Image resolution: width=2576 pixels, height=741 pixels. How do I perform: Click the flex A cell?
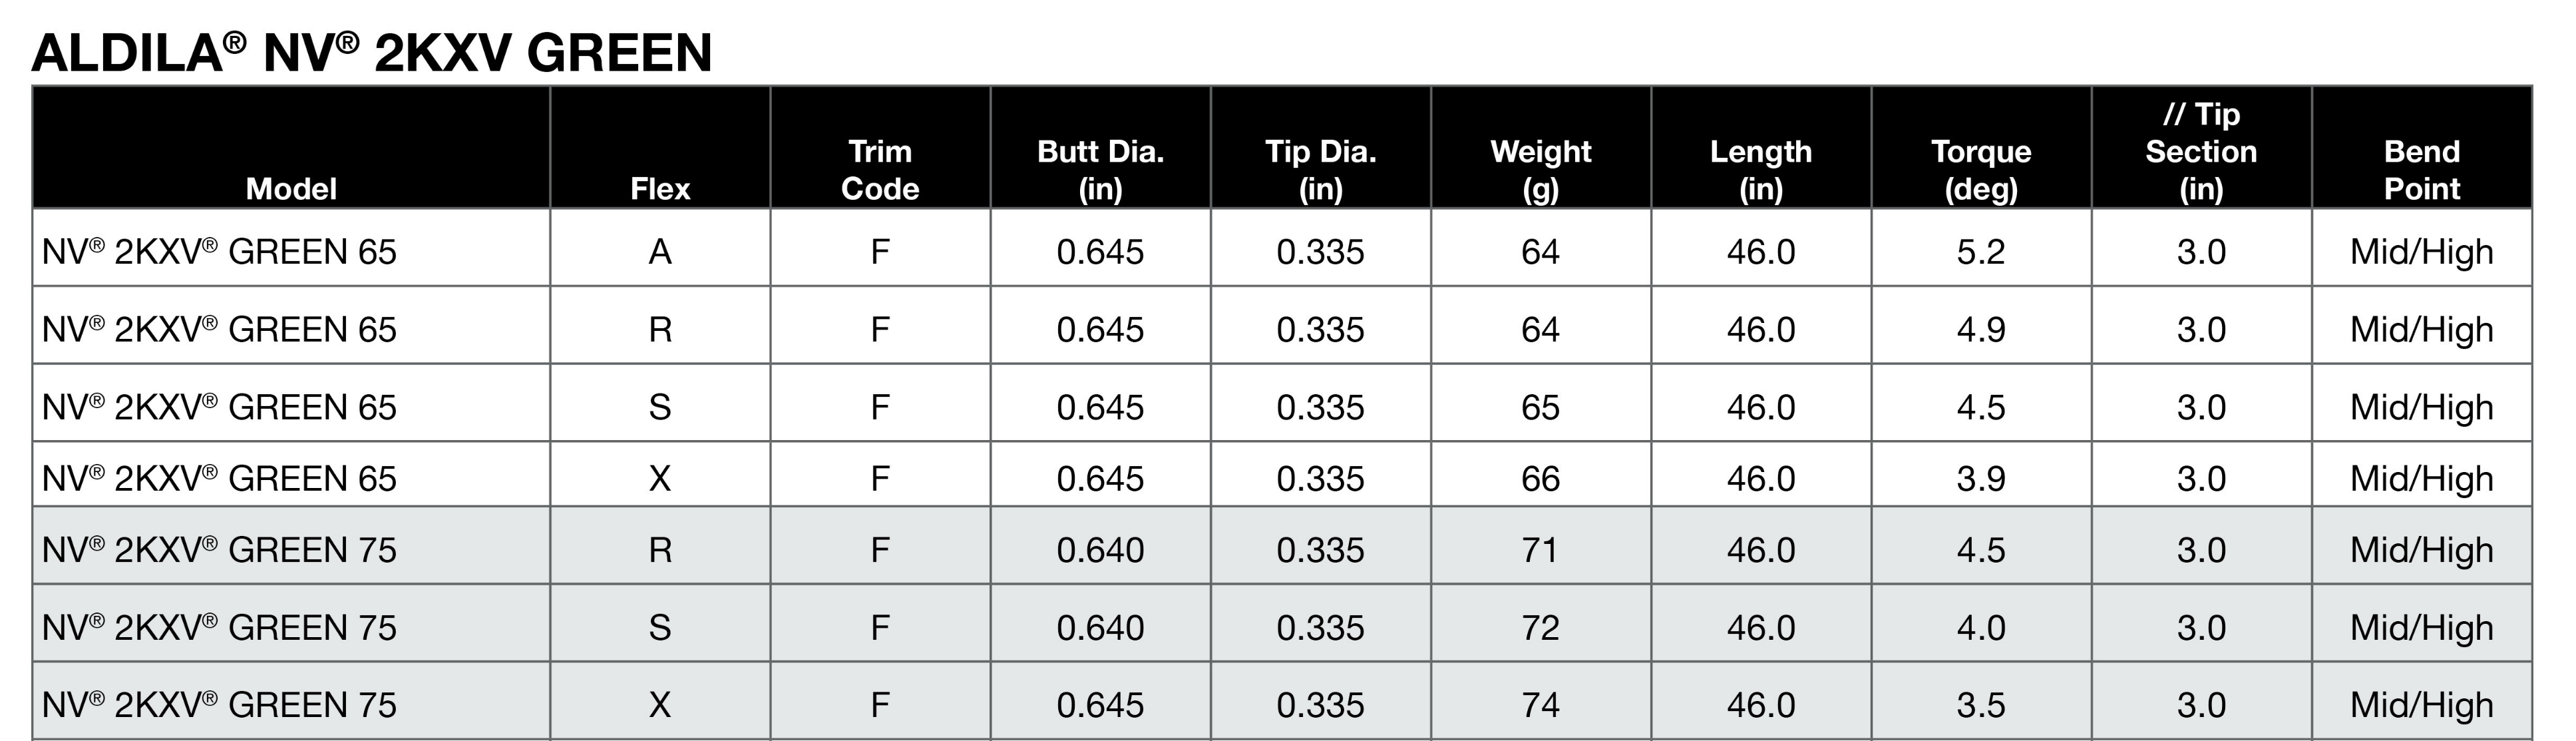660,251
